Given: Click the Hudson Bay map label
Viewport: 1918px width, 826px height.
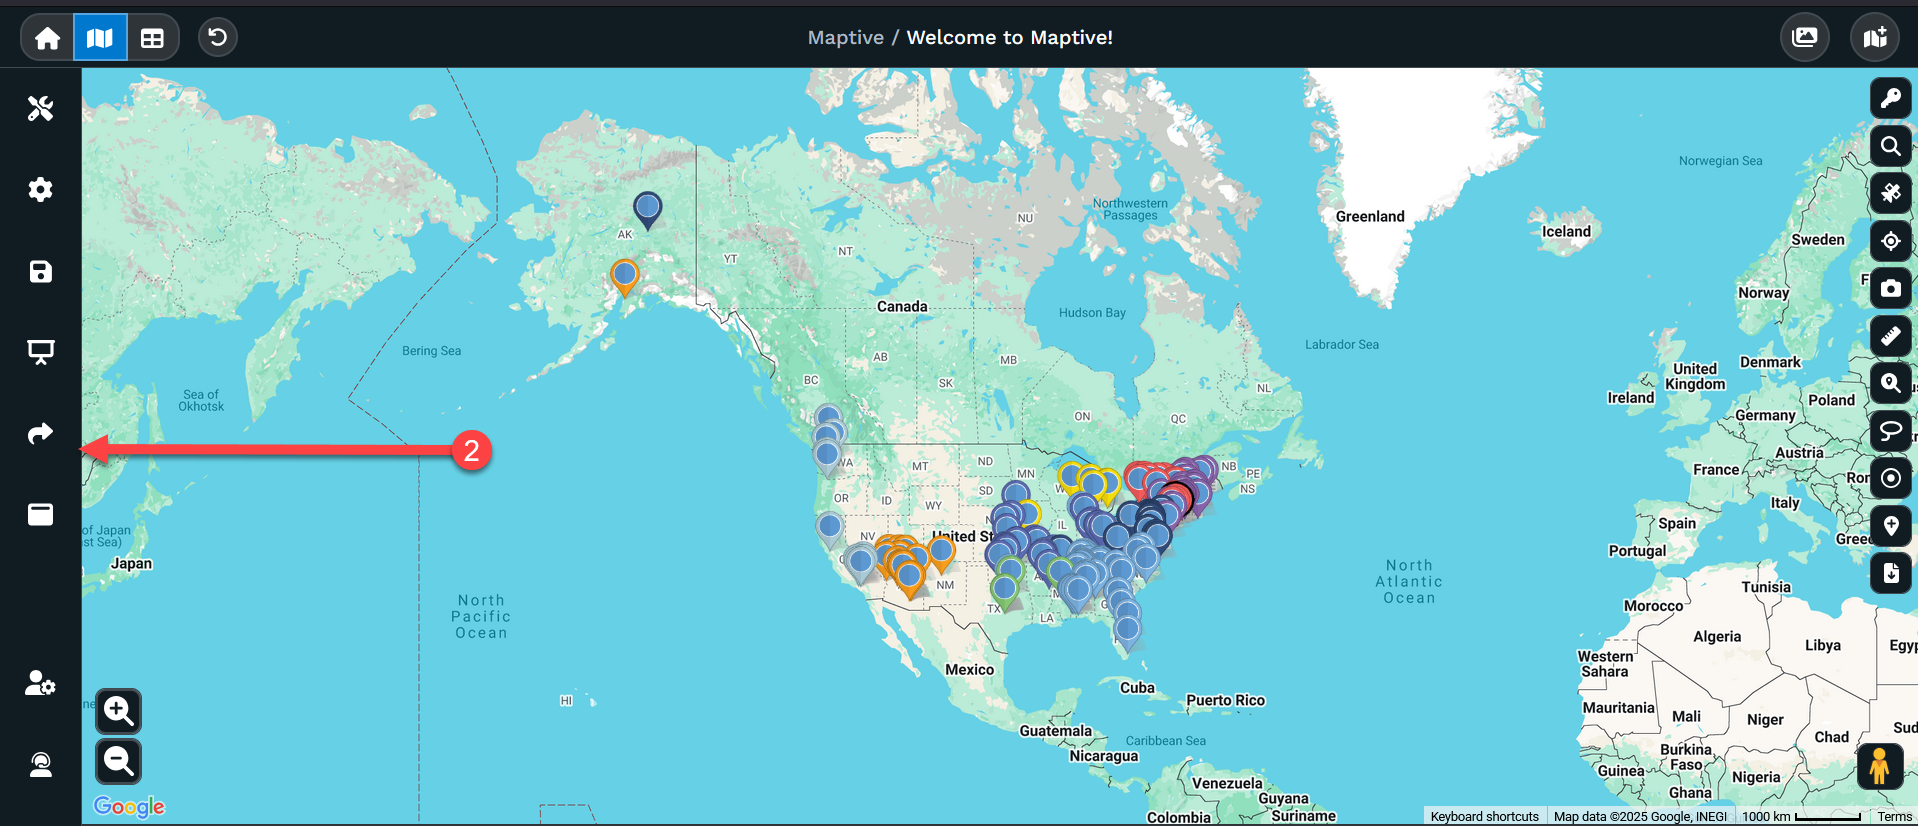Looking at the screenshot, I should (1092, 313).
